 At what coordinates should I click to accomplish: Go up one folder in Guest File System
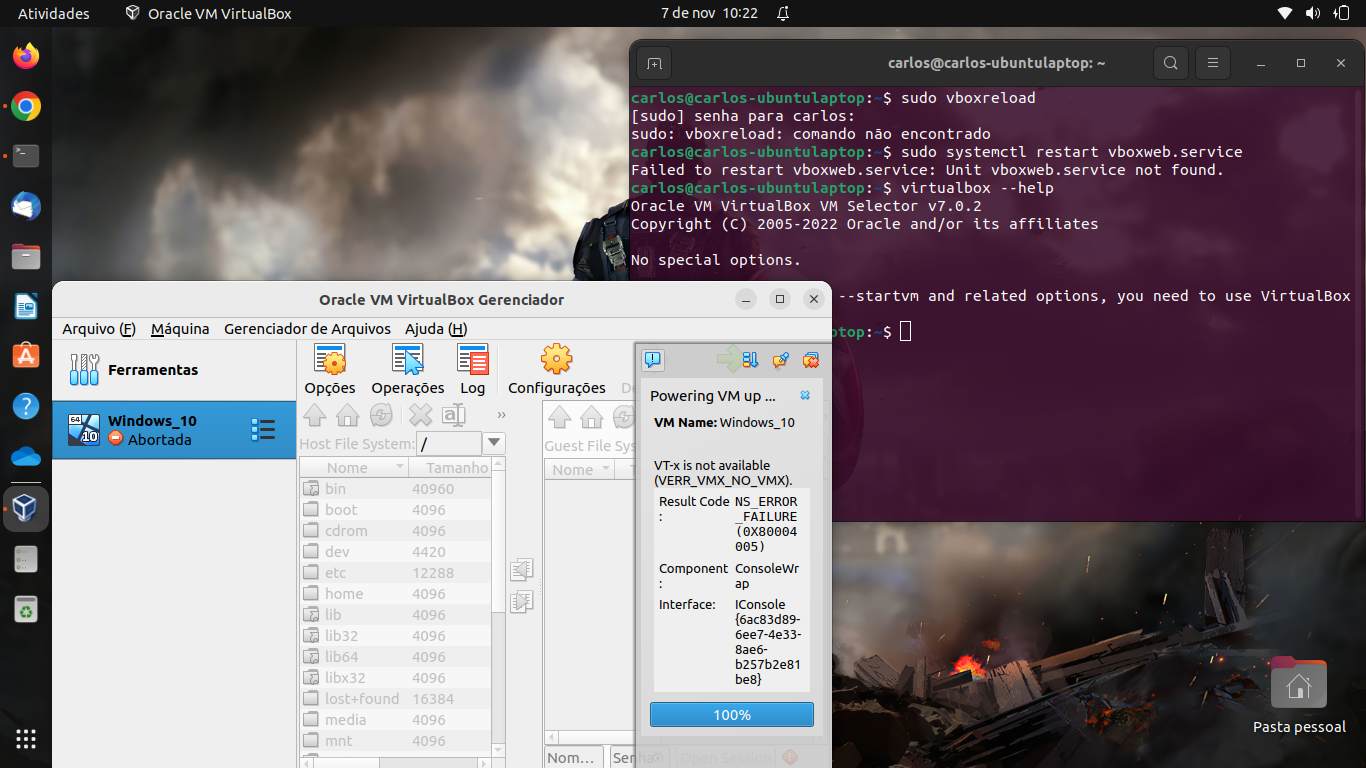[559, 416]
